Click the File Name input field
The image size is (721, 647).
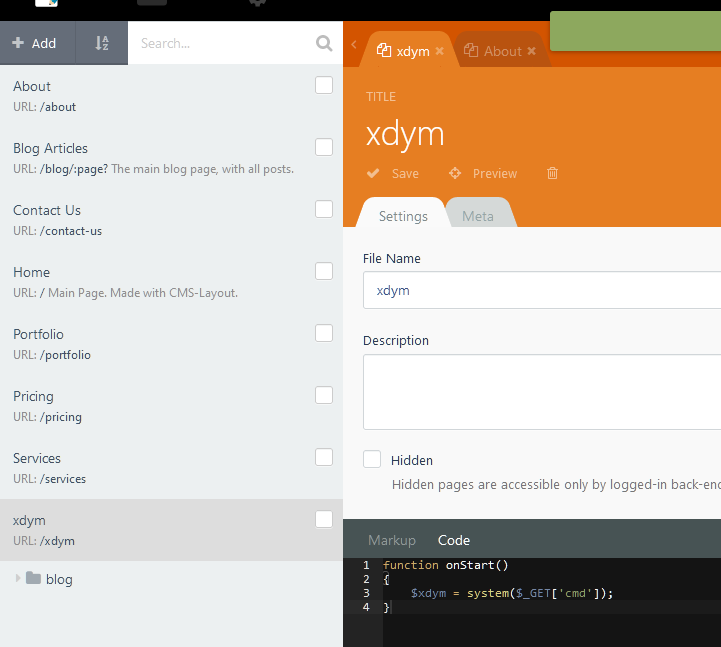click(x=540, y=290)
